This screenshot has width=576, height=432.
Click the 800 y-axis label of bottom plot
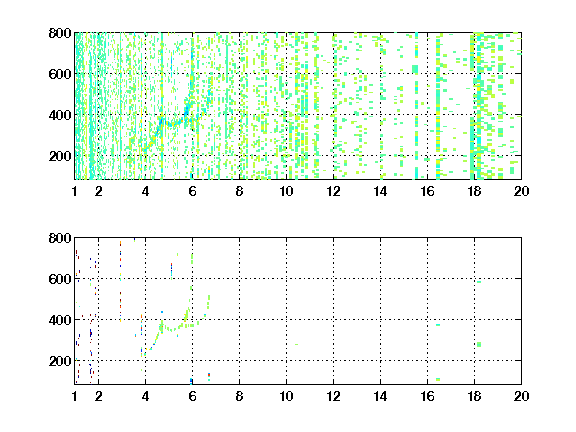click(60, 238)
